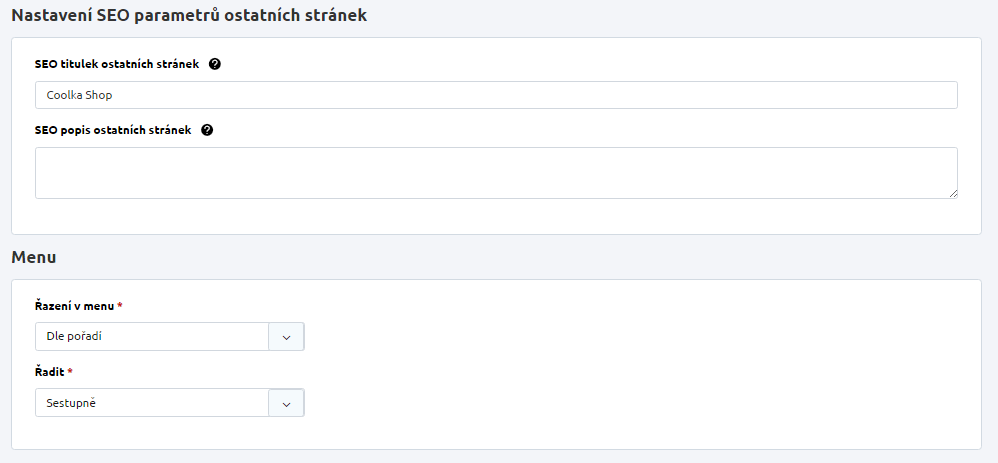
Task: Focus the SEO titulek ostatních stránek input
Action: [496, 95]
